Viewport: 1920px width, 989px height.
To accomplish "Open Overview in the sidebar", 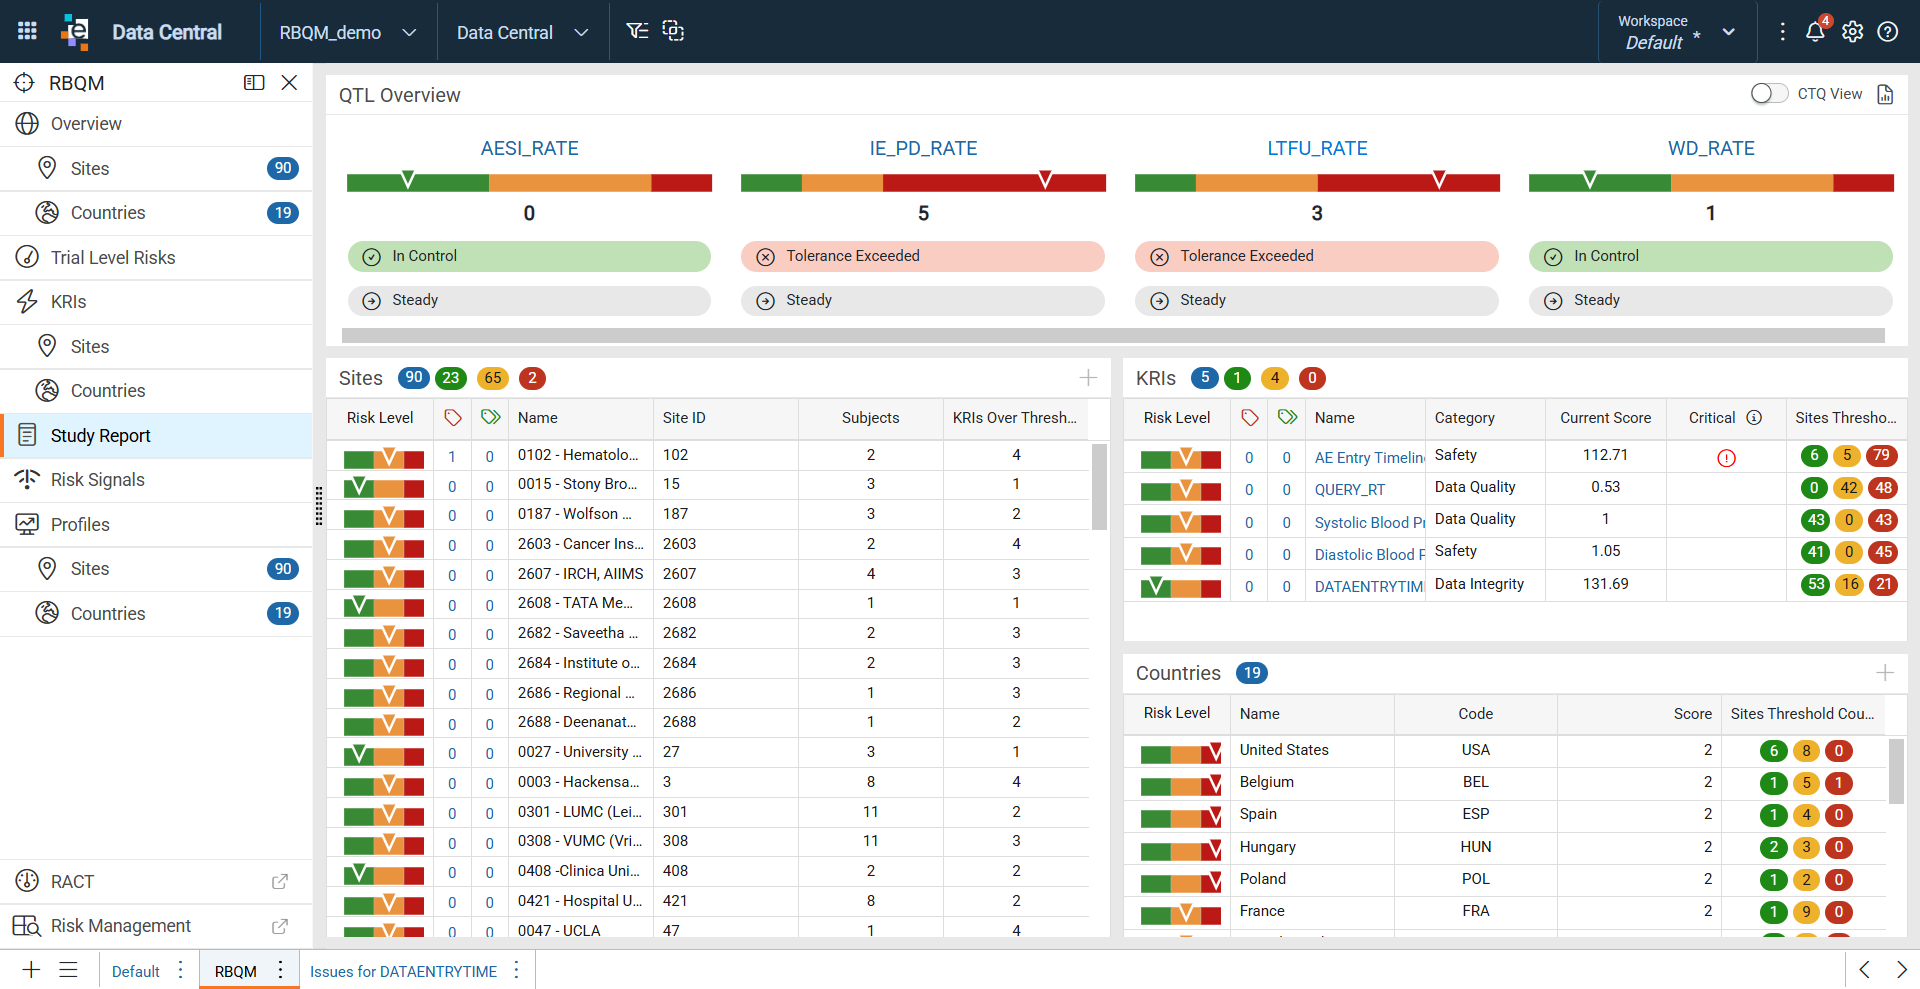I will click(156, 124).
